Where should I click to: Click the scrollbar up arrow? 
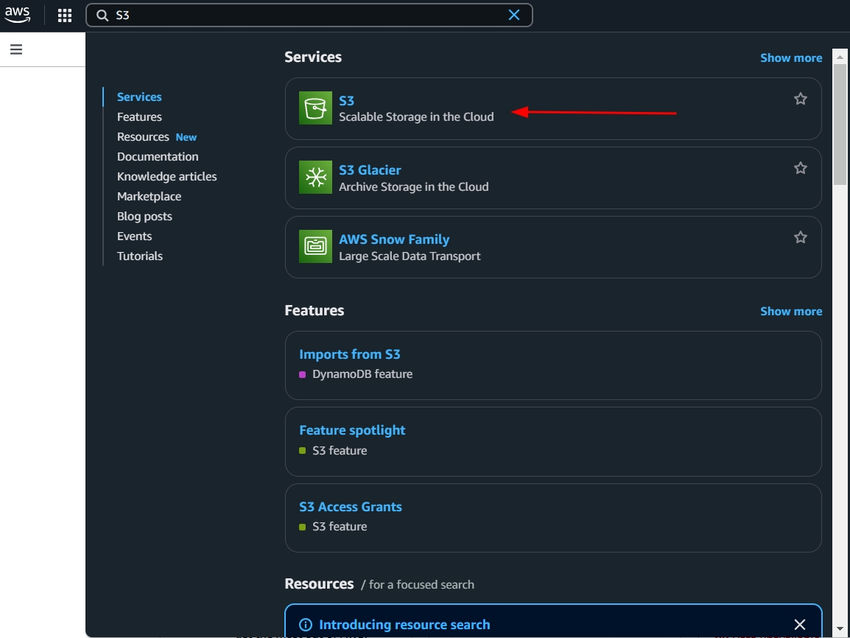tap(840, 56)
